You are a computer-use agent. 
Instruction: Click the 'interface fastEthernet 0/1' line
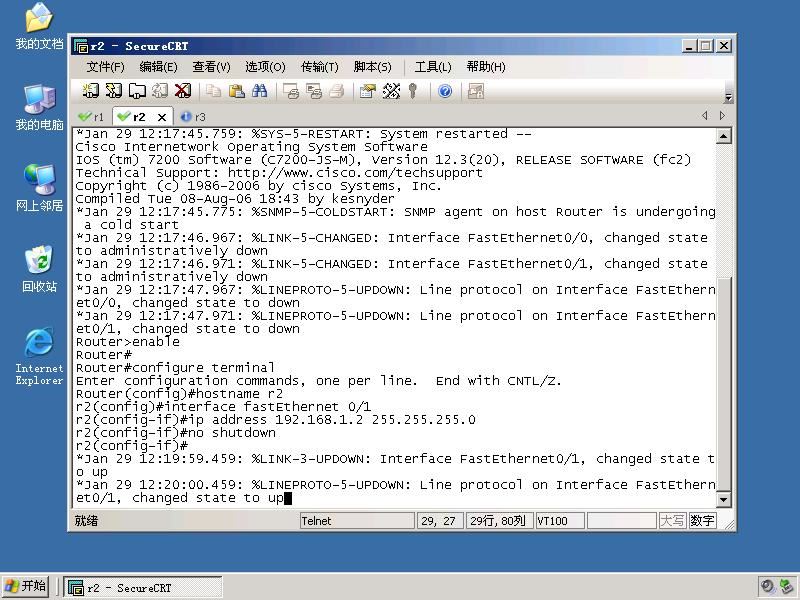(223, 407)
